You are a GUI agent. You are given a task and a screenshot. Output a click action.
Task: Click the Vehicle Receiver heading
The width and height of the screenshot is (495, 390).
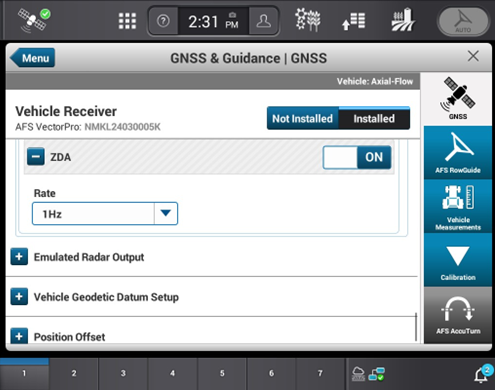pyautogui.click(x=66, y=111)
